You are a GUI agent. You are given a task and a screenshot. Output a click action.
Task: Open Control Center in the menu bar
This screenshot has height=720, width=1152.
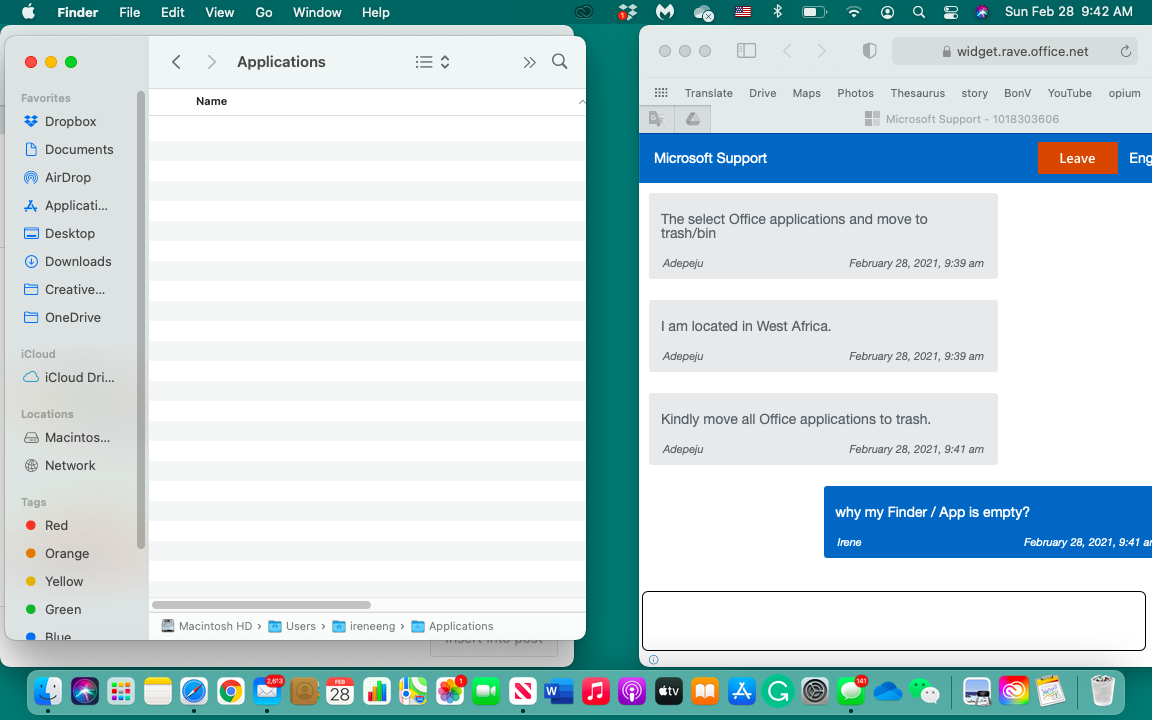click(x=950, y=12)
